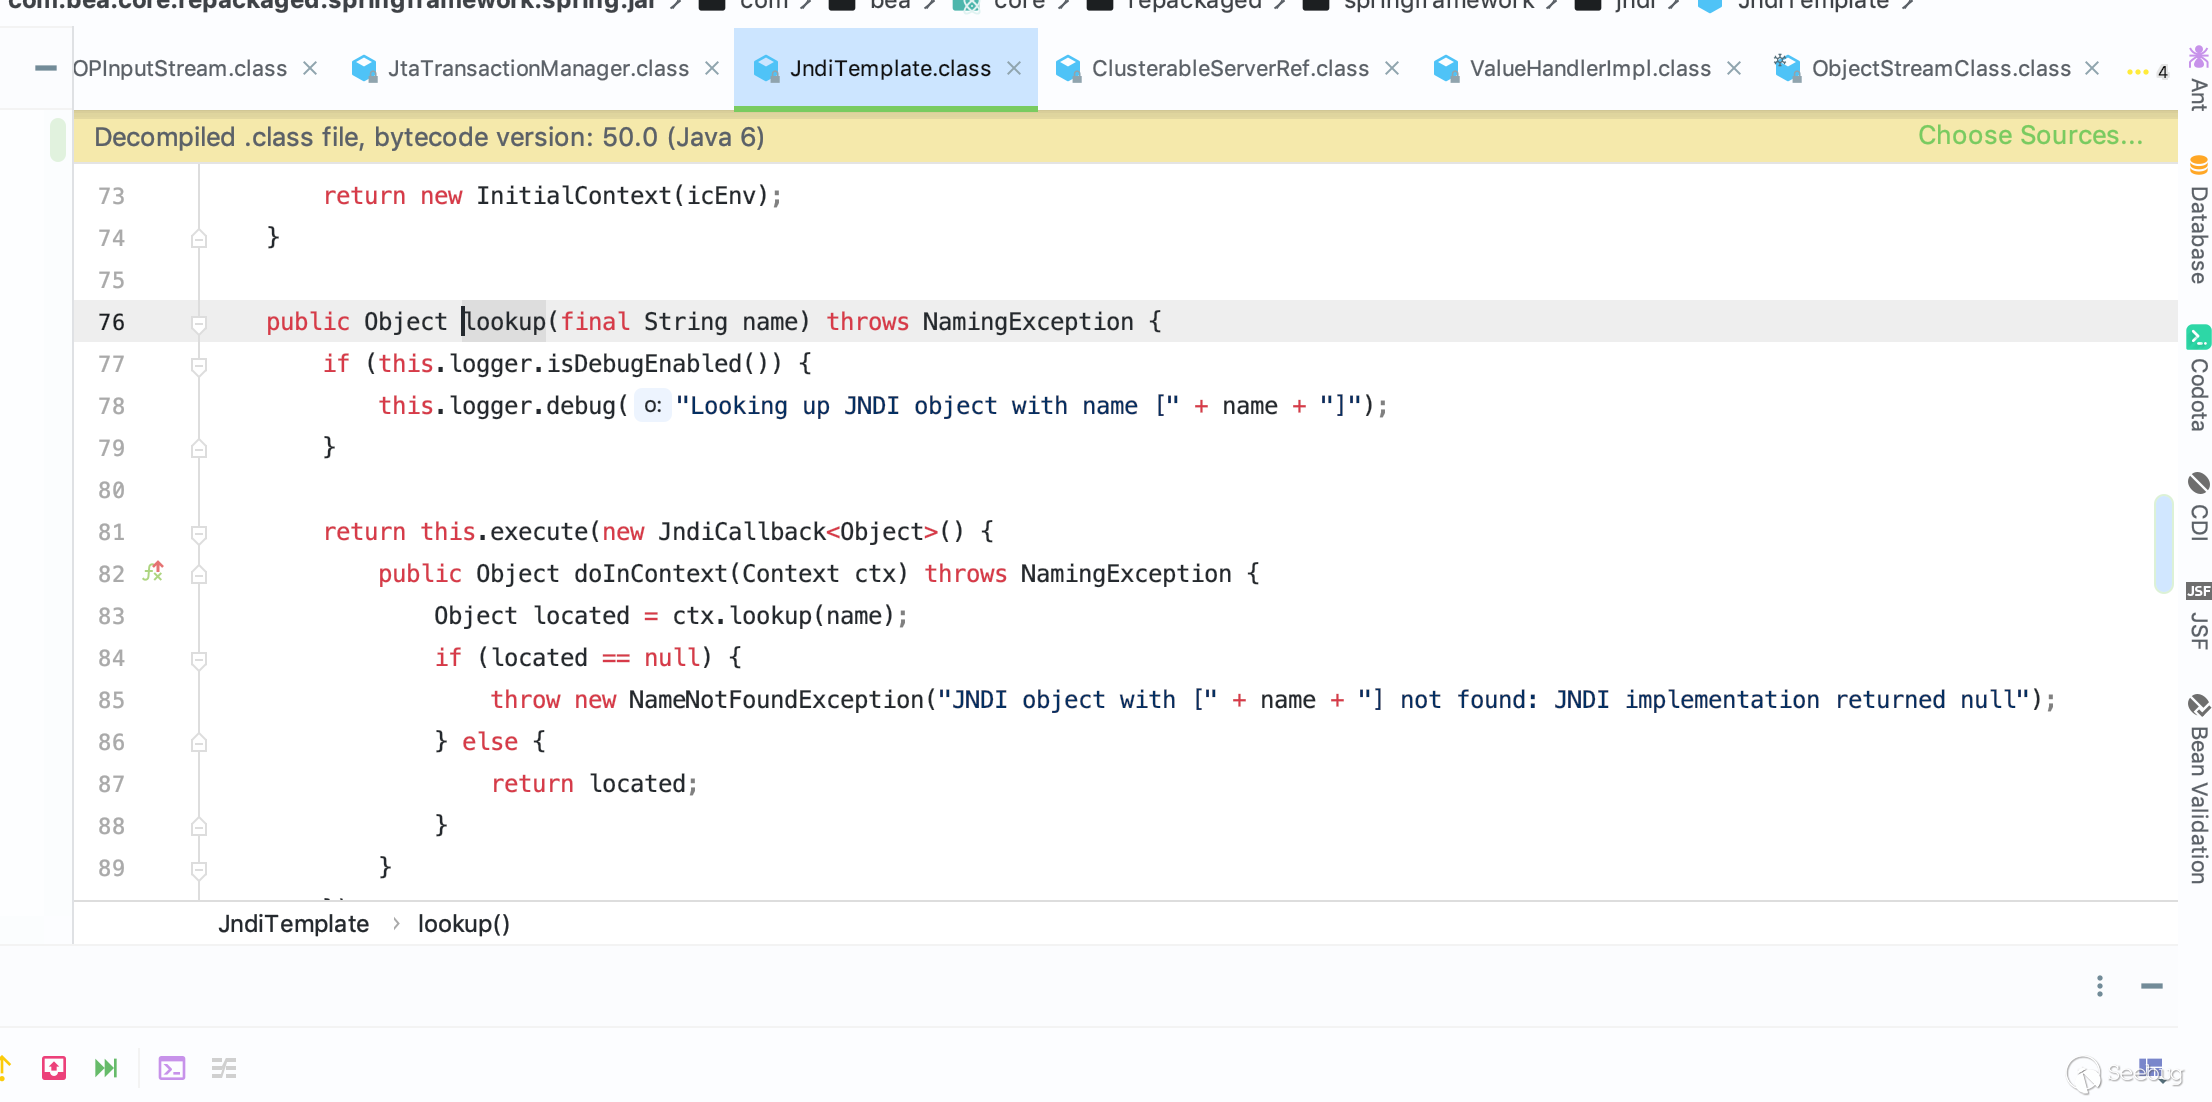Viewport: 2212px width, 1102px height.
Task: Click the implements-method gutter icon on line 82
Action: point(153,572)
